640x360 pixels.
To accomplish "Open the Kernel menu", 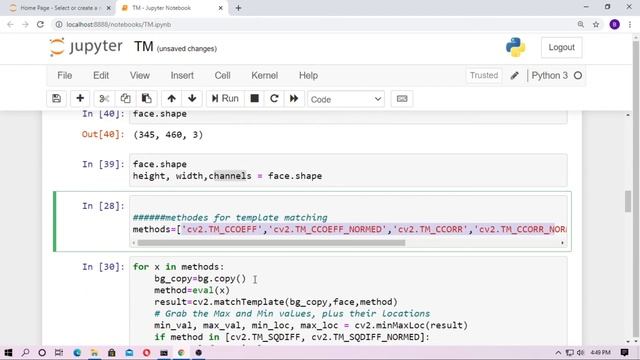I will pos(264,76).
